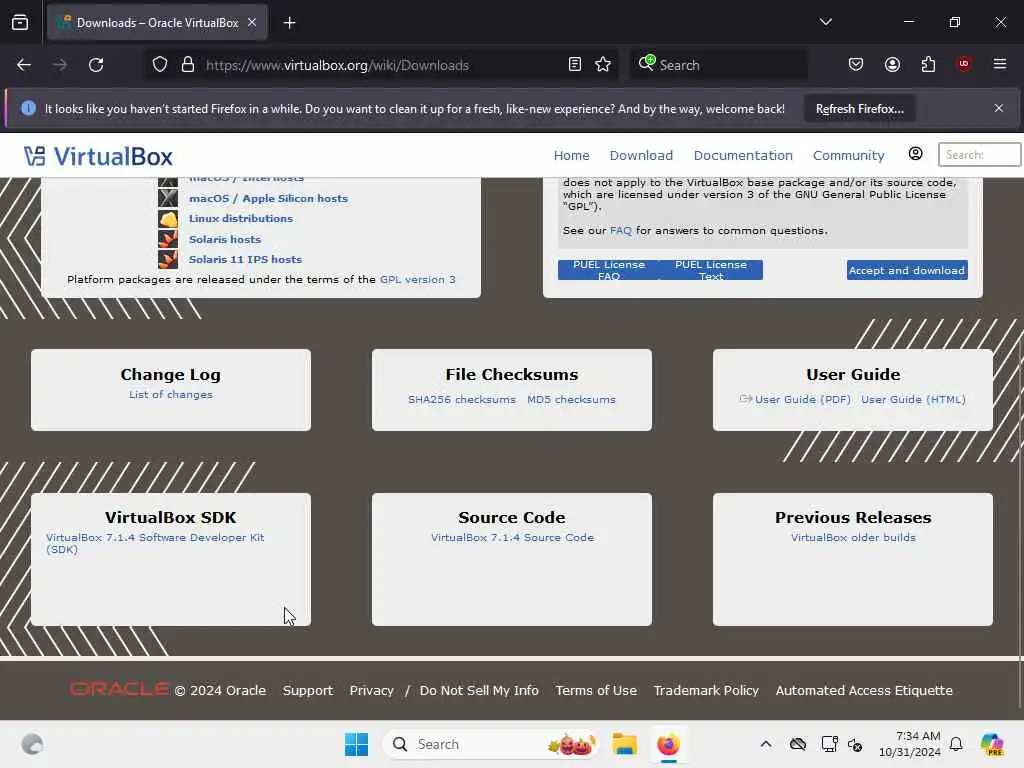Open a new tab with the plus icon
Viewport: 1024px width, 768px height.
(x=289, y=23)
